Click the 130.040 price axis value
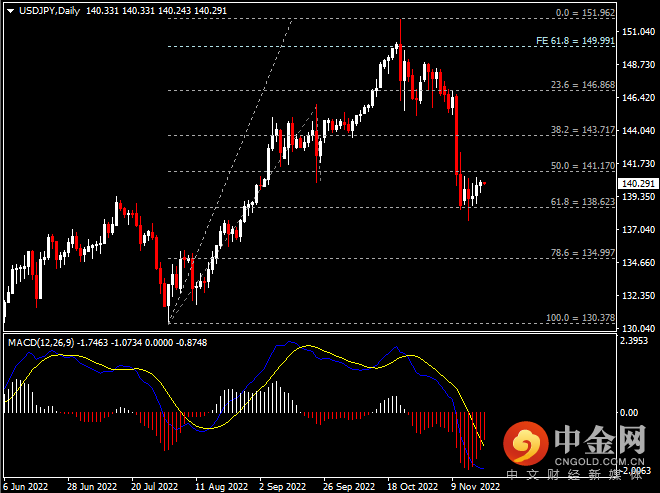The height and width of the screenshot is (493, 660). pyautogui.click(x=639, y=328)
